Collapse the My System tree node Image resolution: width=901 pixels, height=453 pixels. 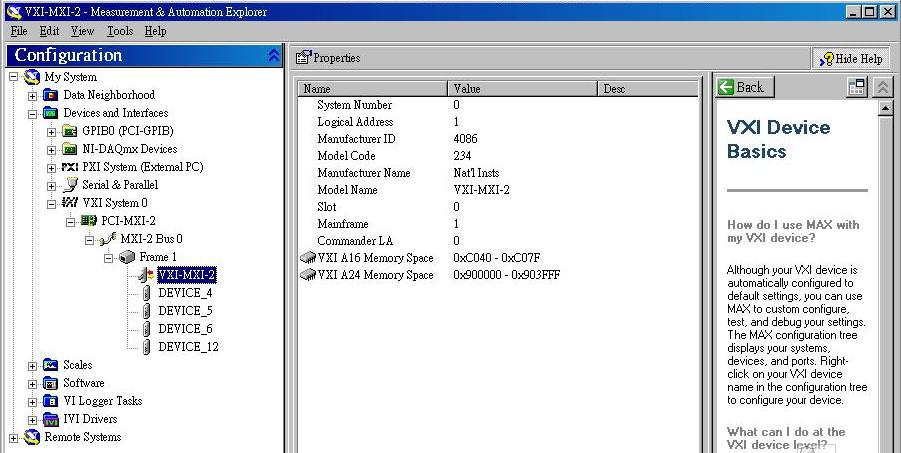14,77
